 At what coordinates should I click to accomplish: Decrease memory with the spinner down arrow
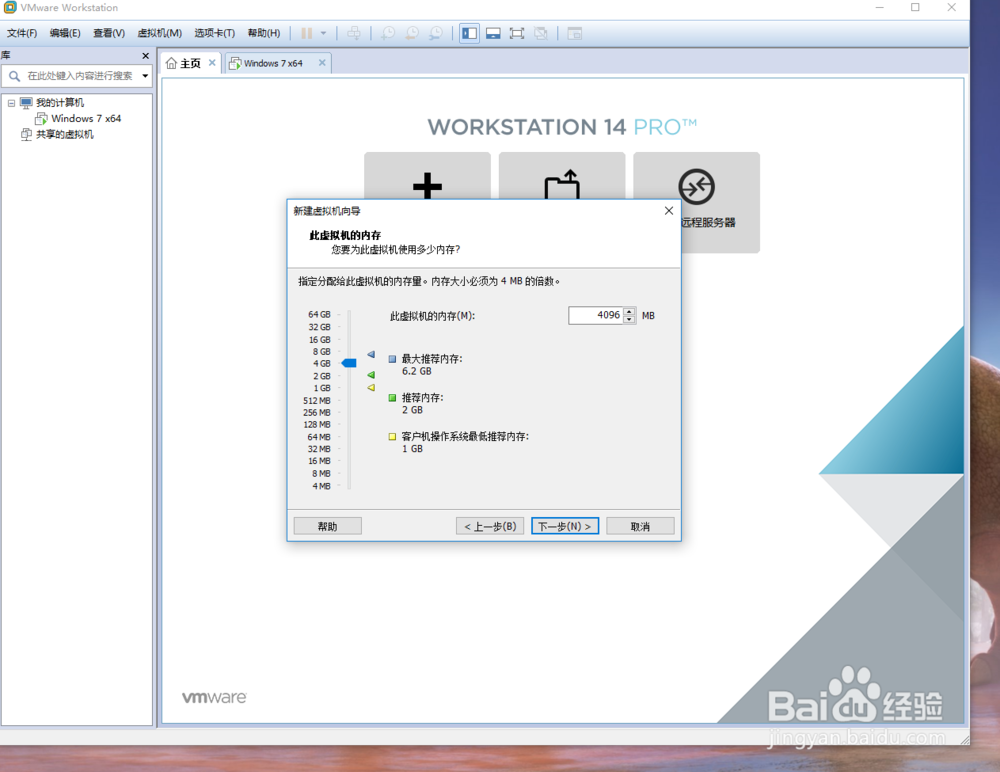point(629,320)
